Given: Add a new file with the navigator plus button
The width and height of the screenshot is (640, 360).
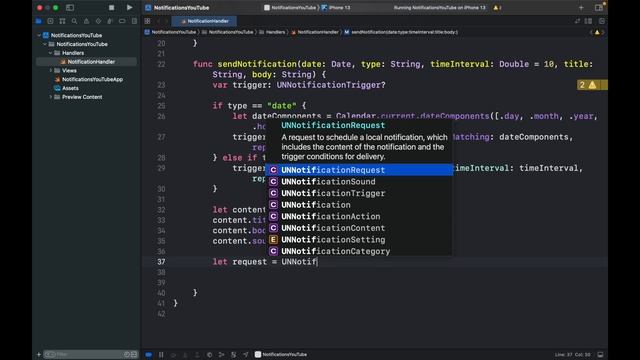Looking at the screenshot, I should [x=39, y=354].
